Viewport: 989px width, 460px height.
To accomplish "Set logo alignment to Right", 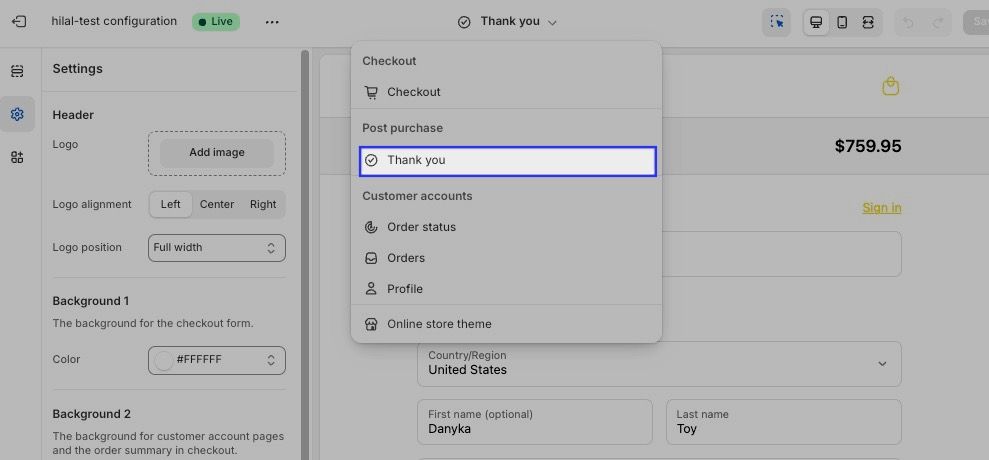I will point(263,204).
